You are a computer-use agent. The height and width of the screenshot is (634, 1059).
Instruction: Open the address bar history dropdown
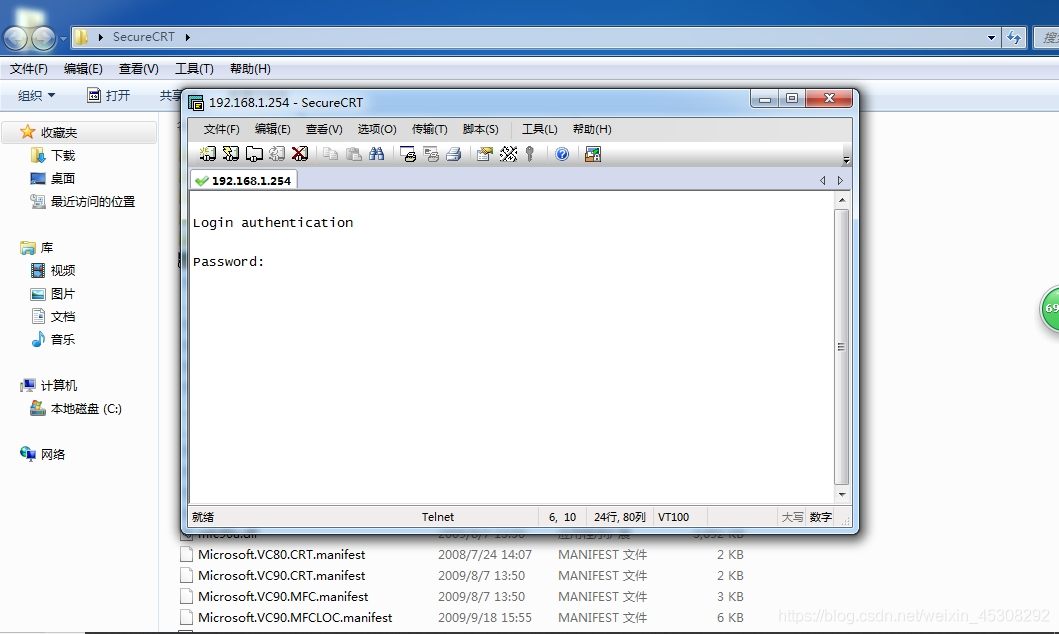pyautogui.click(x=991, y=38)
